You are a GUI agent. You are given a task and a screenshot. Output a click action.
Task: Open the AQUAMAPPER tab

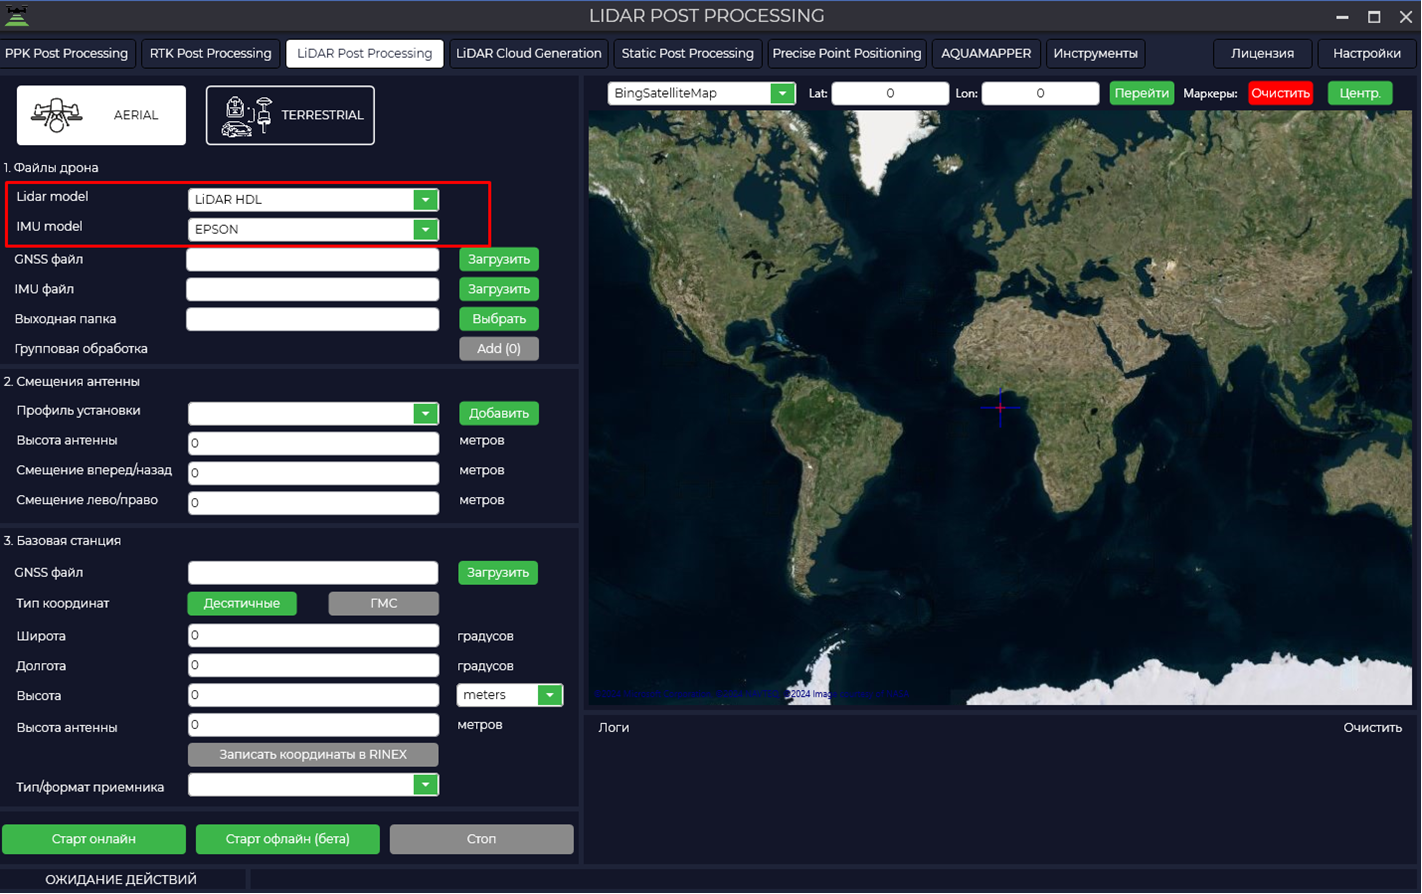click(x=986, y=53)
